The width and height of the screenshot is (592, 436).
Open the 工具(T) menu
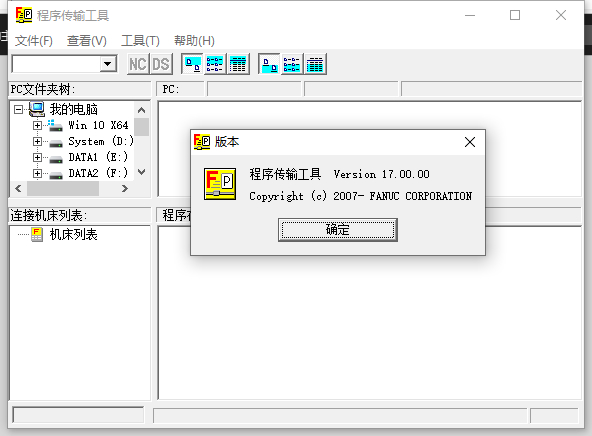point(140,40)
